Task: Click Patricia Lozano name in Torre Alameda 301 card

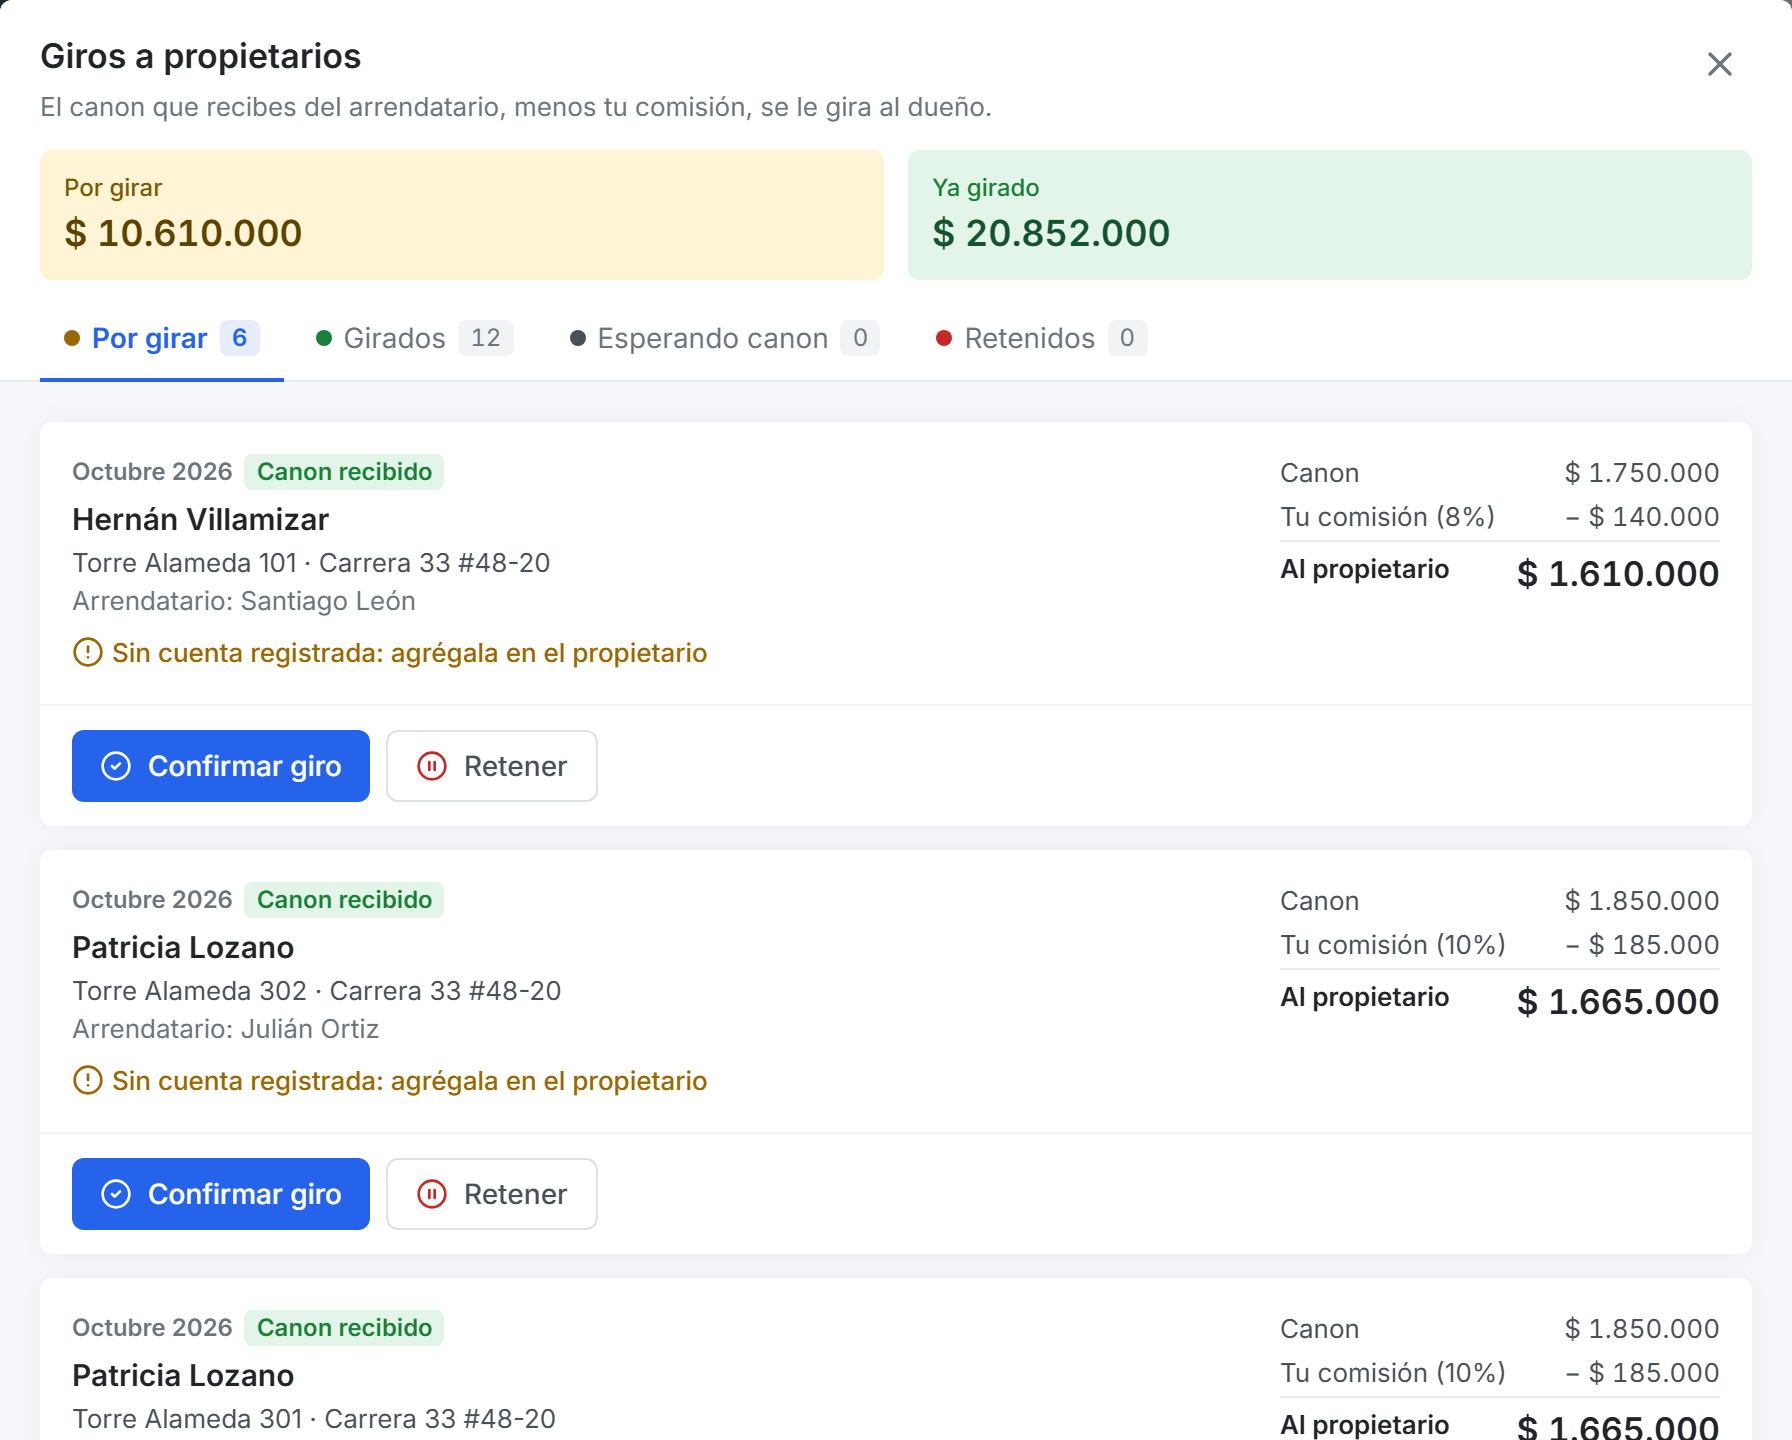Action: tap(183, 1376)
